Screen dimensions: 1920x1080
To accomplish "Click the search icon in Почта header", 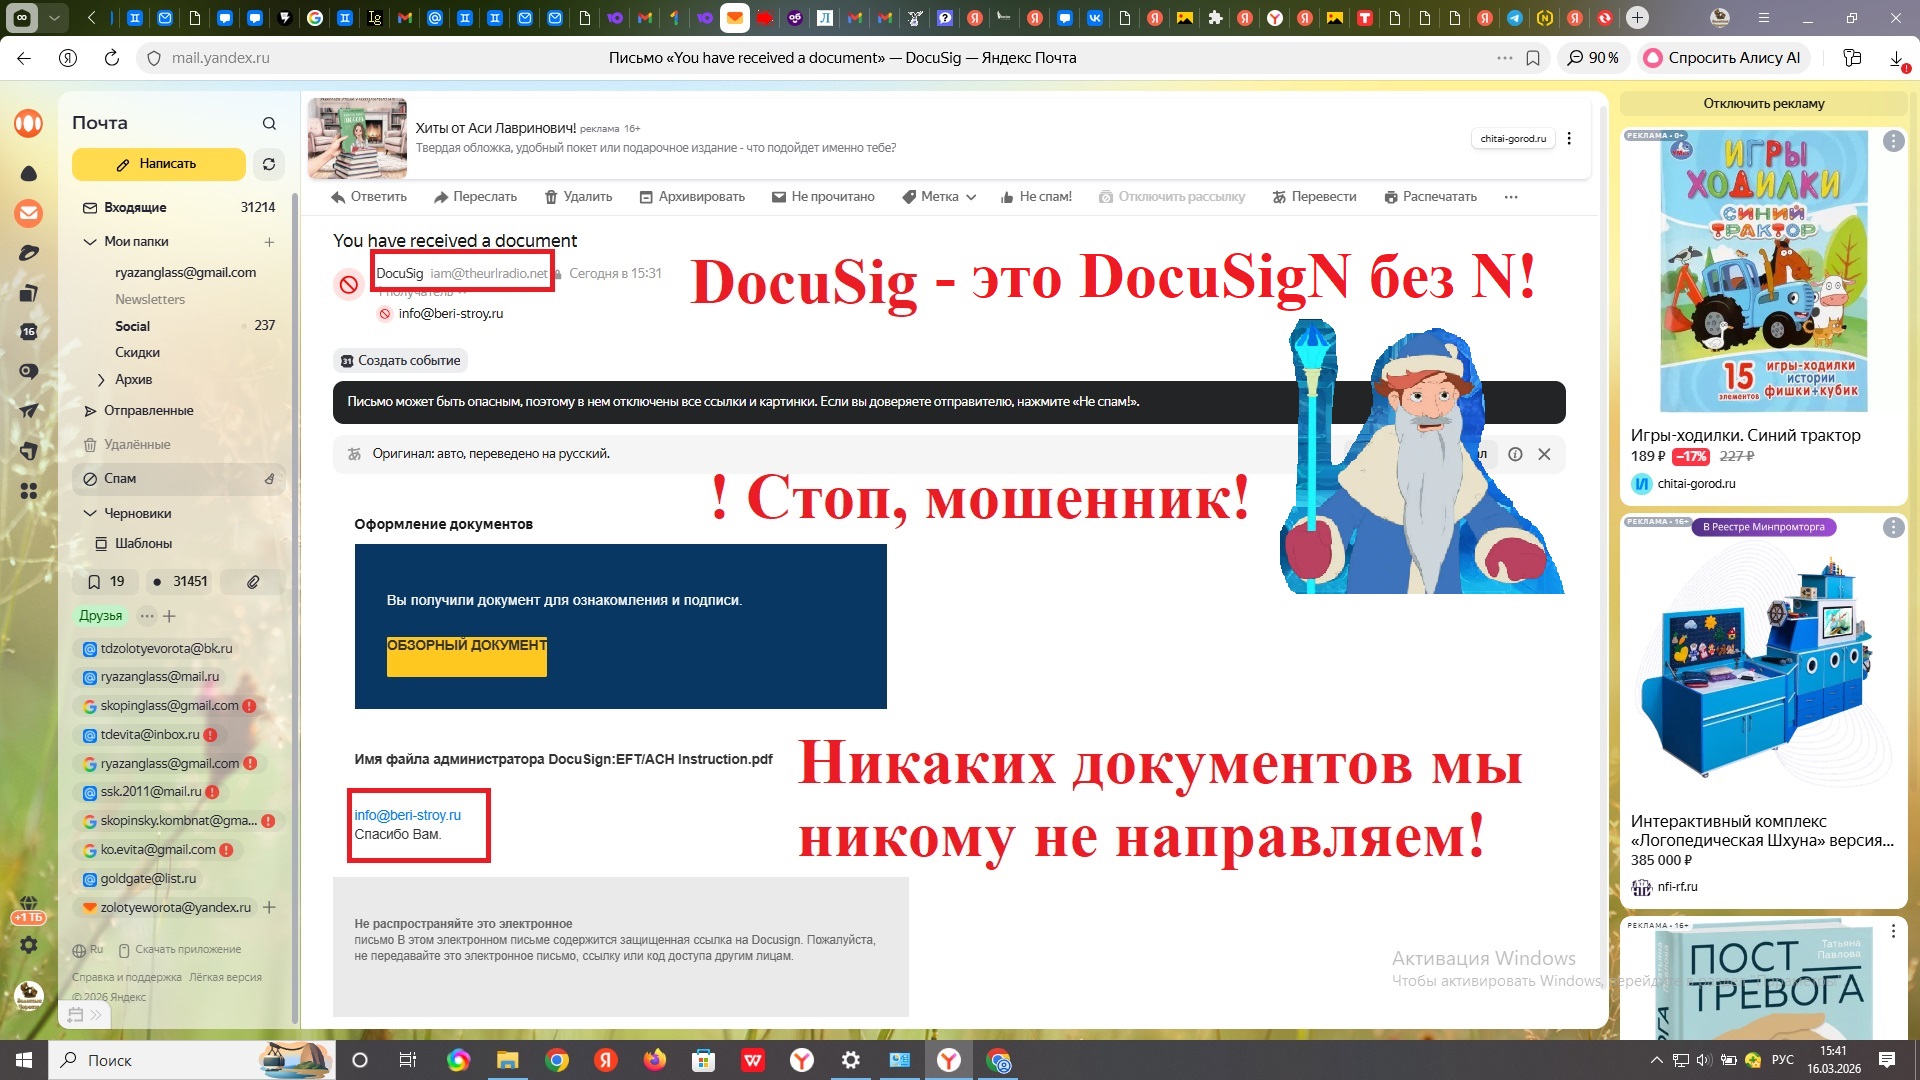I will coord(269,123).
